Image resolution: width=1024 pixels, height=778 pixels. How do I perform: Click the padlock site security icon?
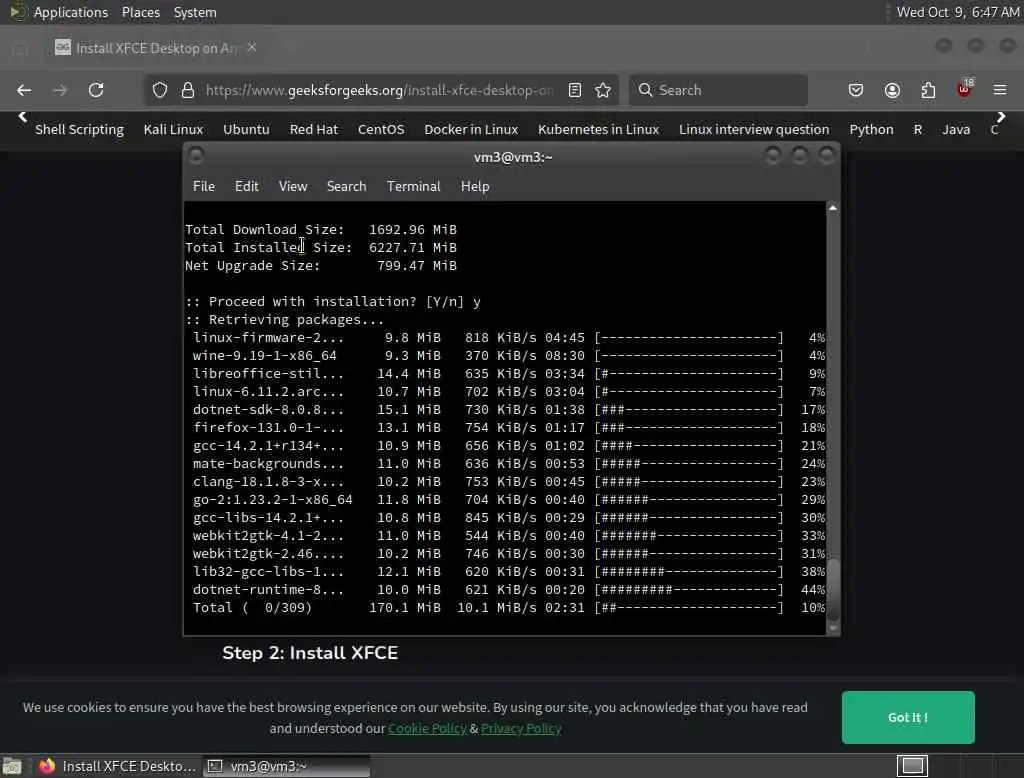point(188,90)
